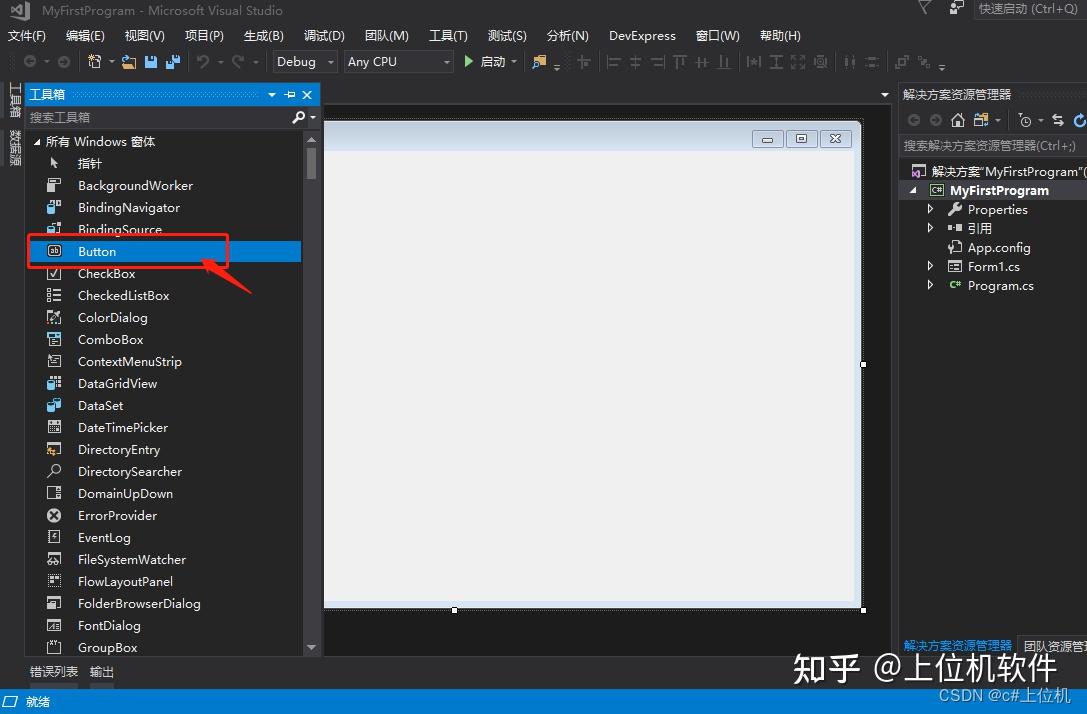This screenshot has height=714, width=1087.
Task: Click the Bring to Front icon
Action: 901,62
